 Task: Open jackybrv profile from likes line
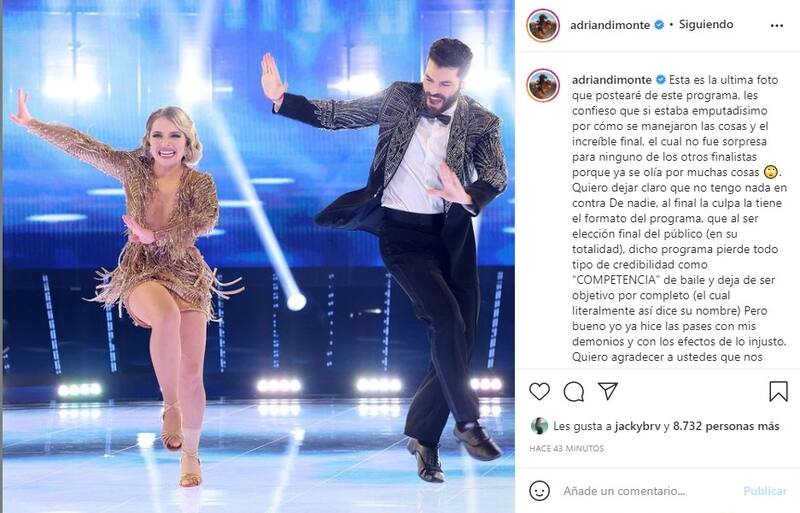[638, 426]
